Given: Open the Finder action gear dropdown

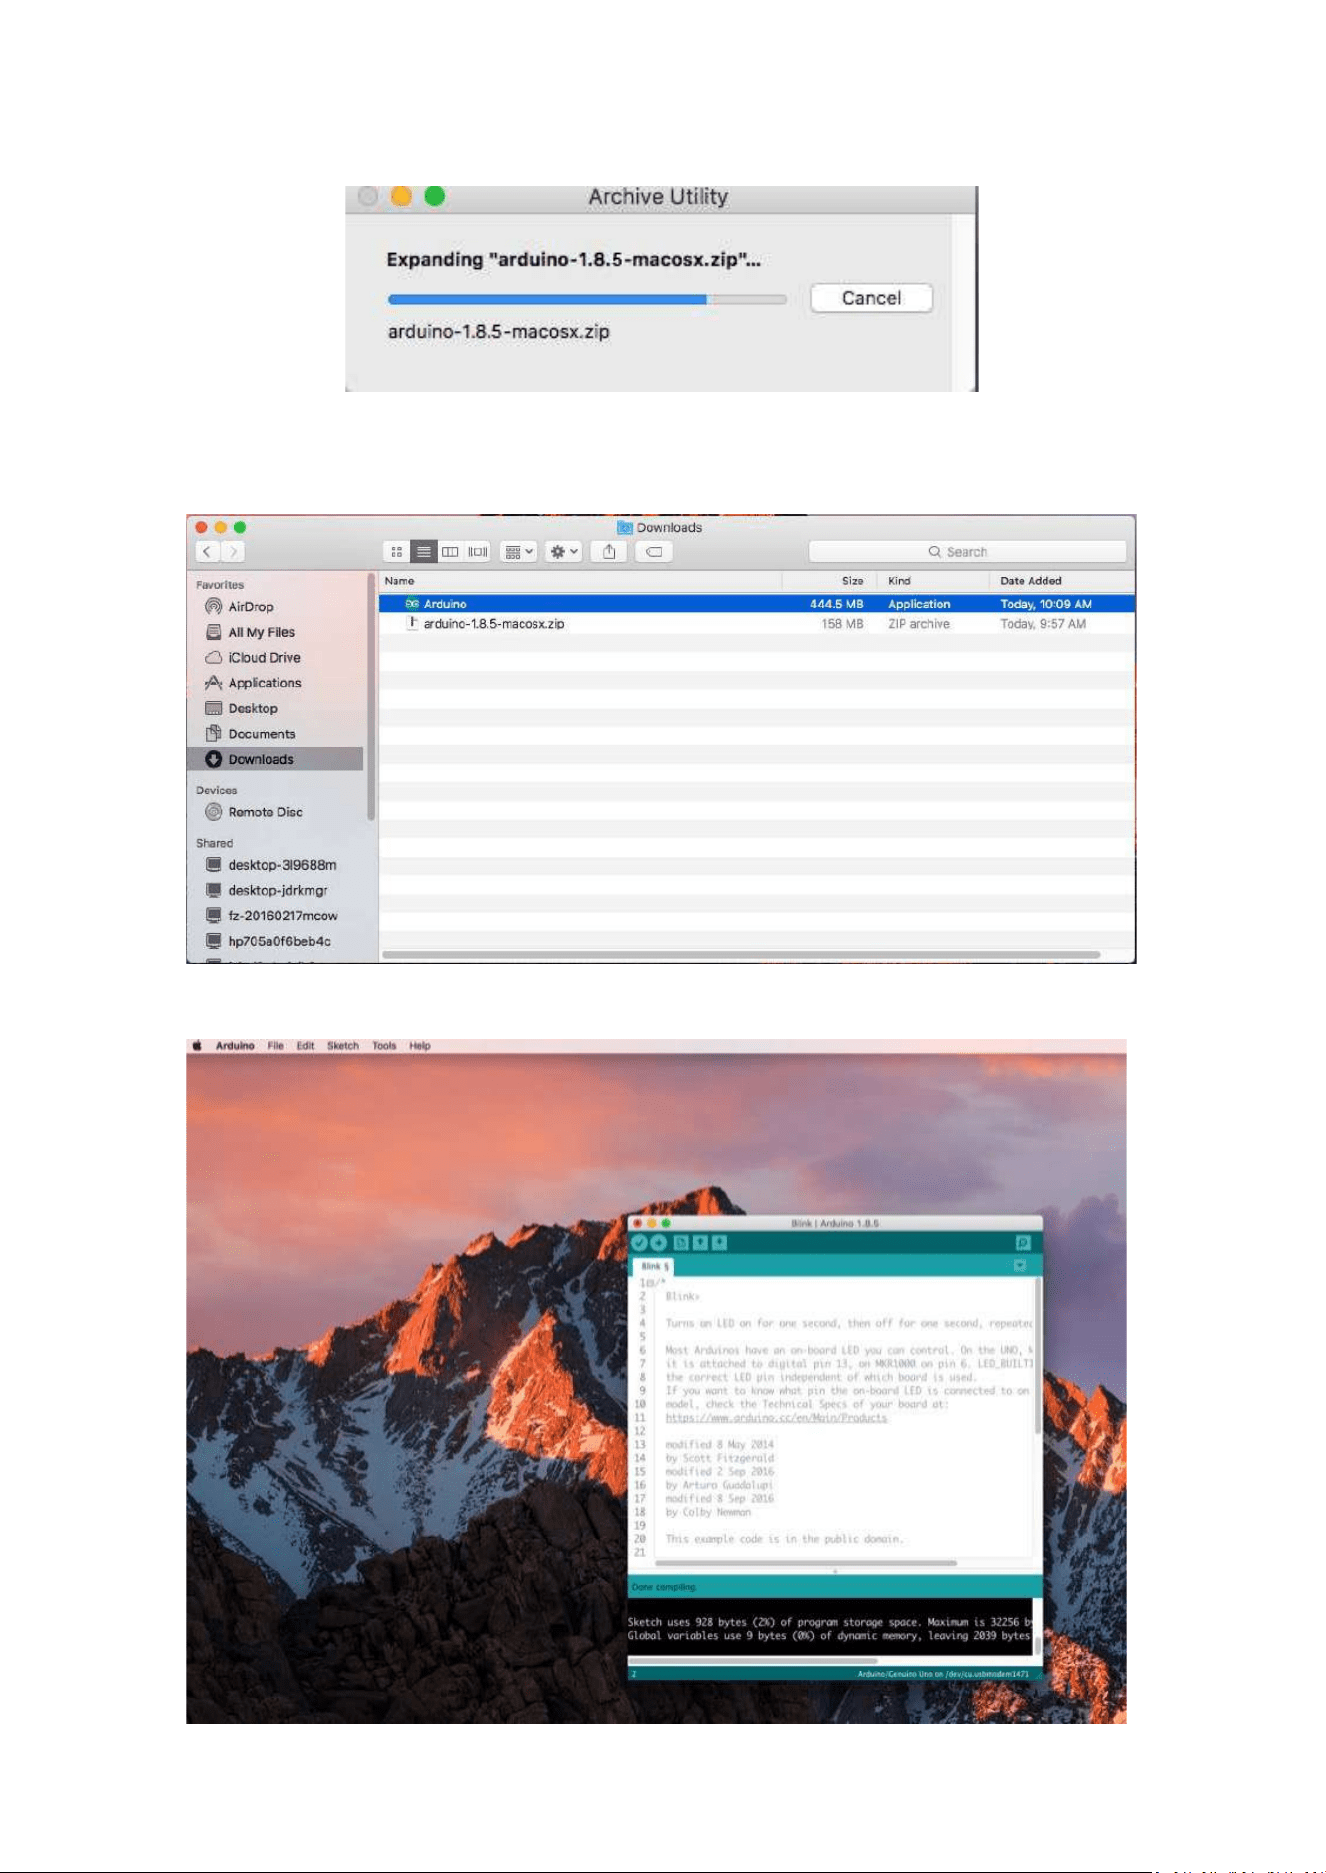Looking at the screenshot, I should coord(564,552).
